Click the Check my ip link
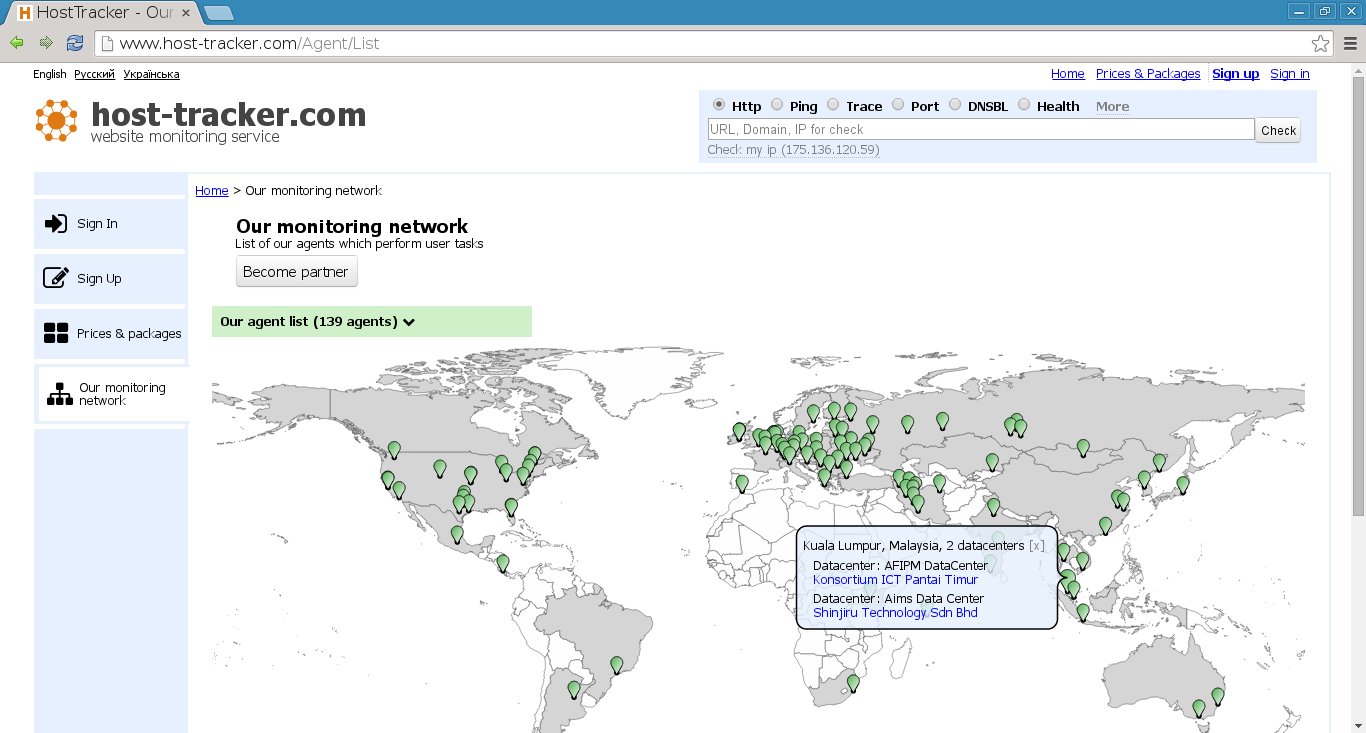The width and height of the screenshot is (1366, 733). 793,150
